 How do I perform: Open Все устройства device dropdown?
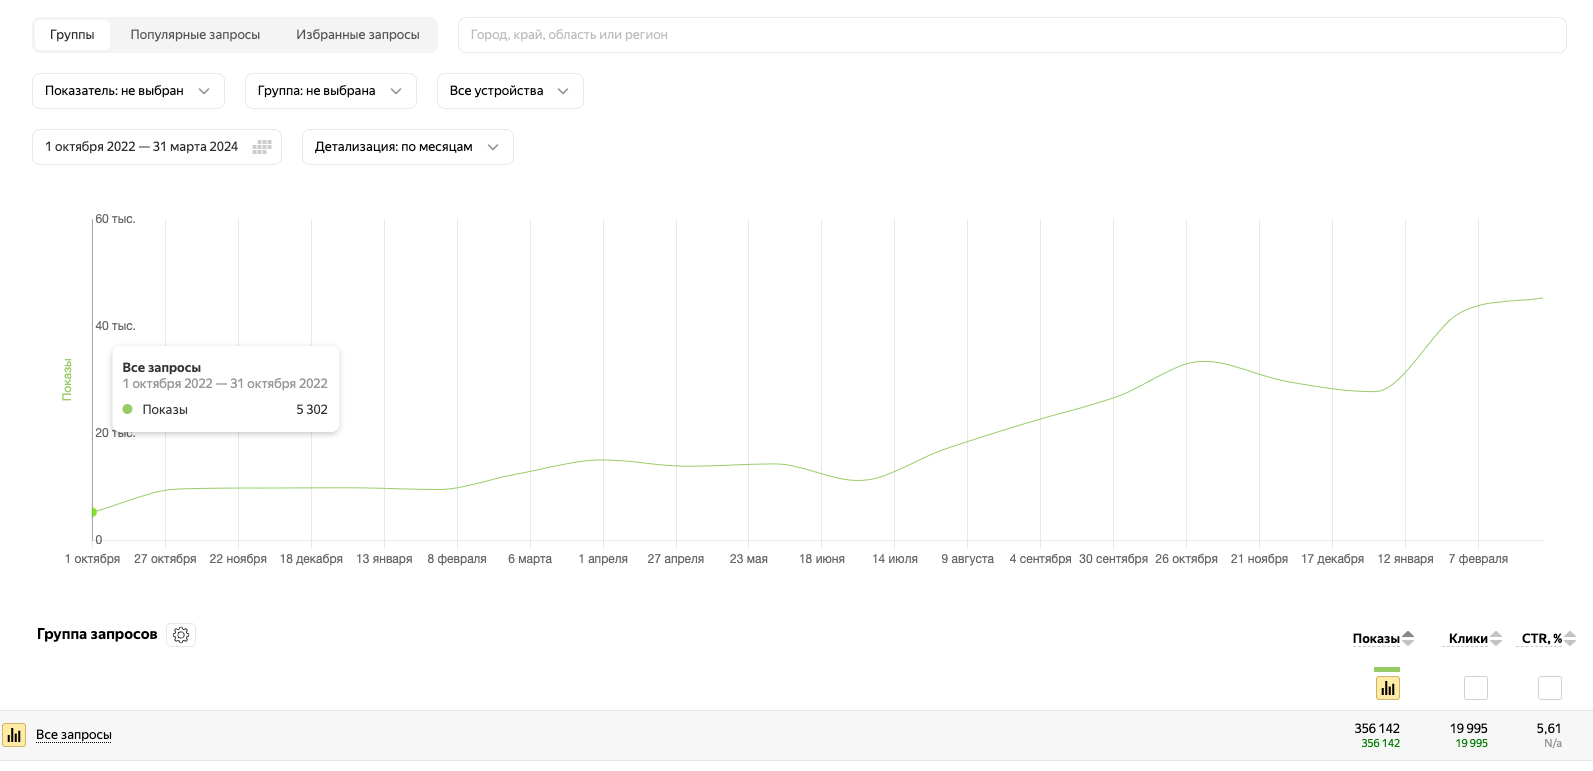509,91
